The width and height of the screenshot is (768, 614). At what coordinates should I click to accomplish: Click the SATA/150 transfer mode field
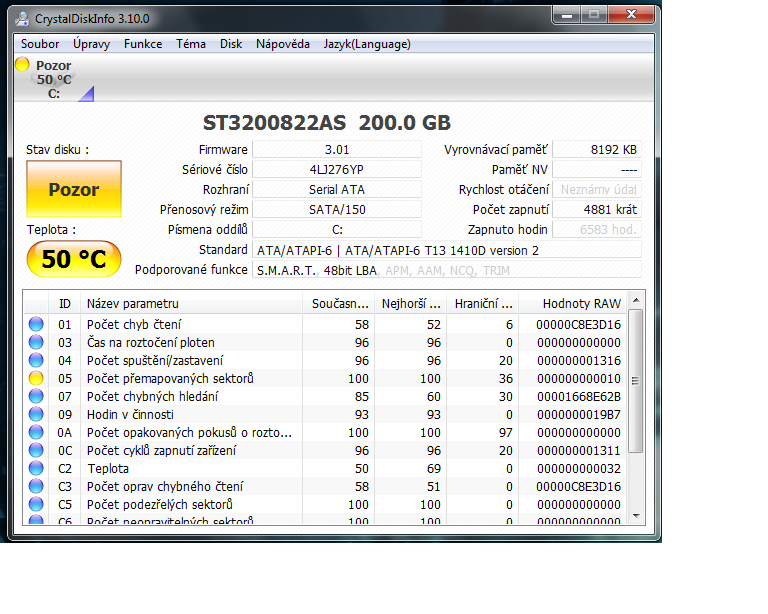pyautogui.click(x=337, y=210)
